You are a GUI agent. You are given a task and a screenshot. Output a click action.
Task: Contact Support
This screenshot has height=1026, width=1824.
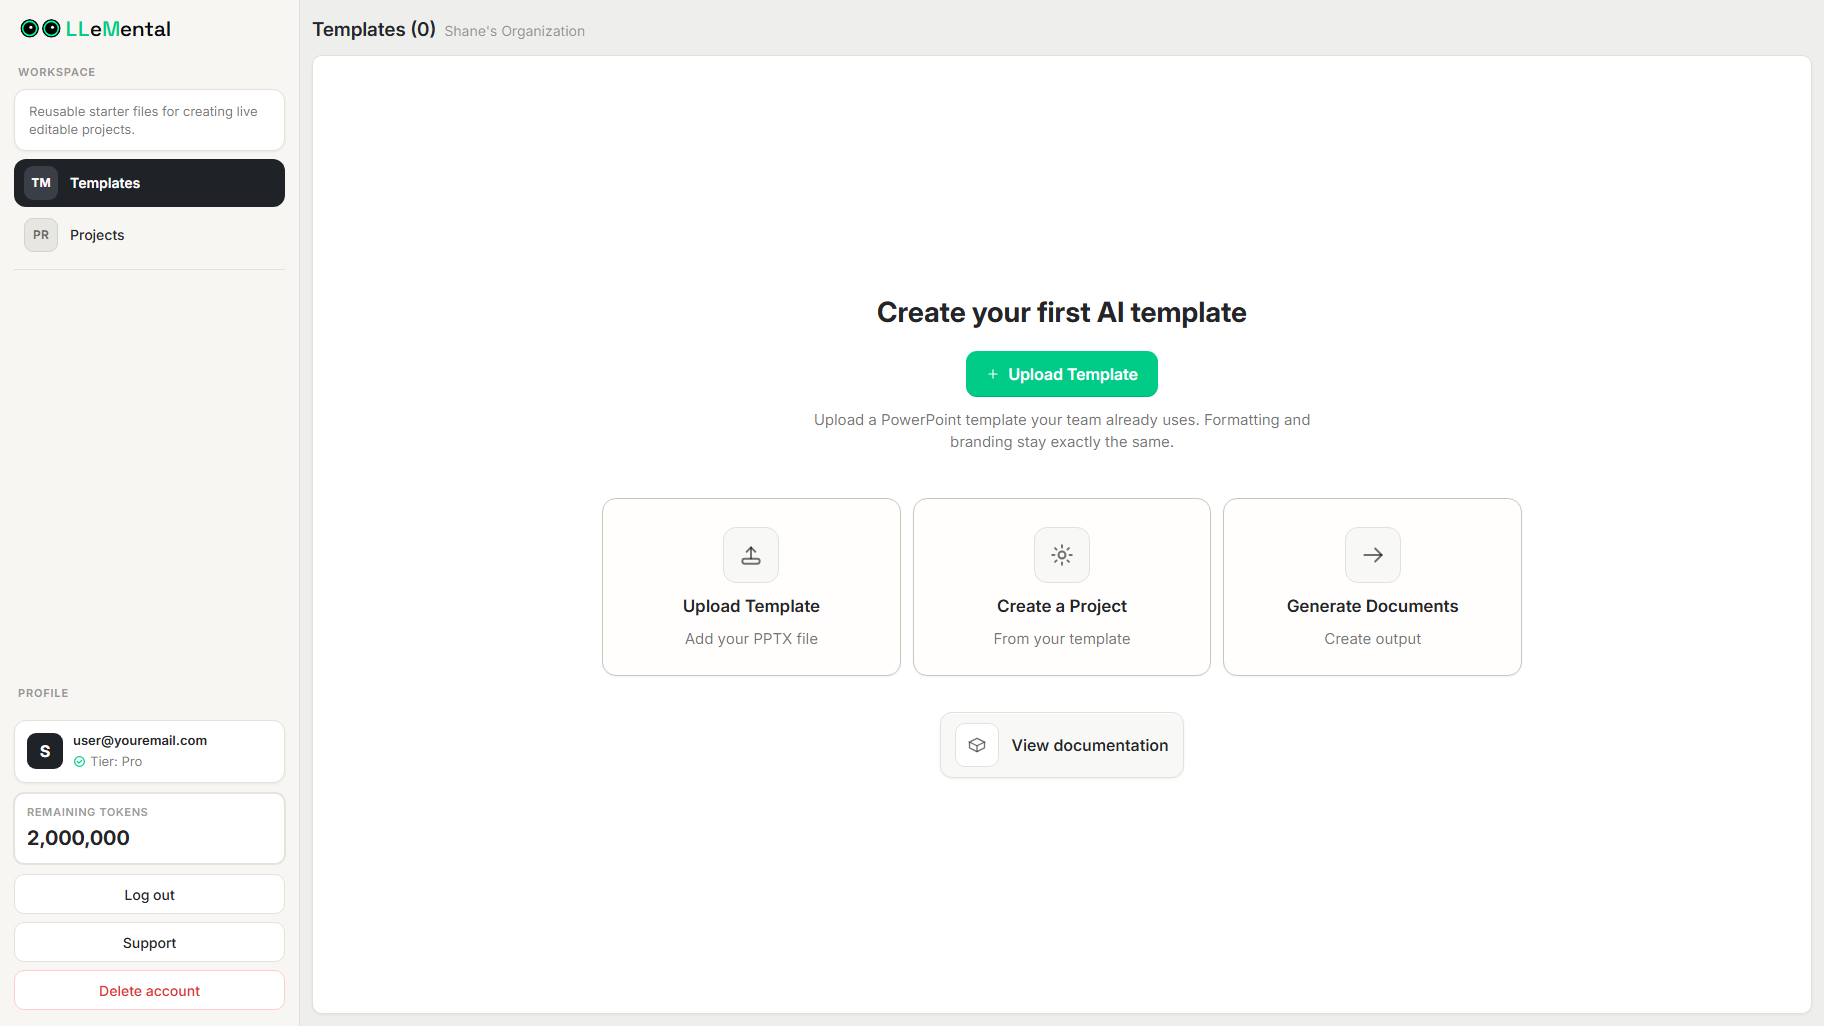(149, 942)
